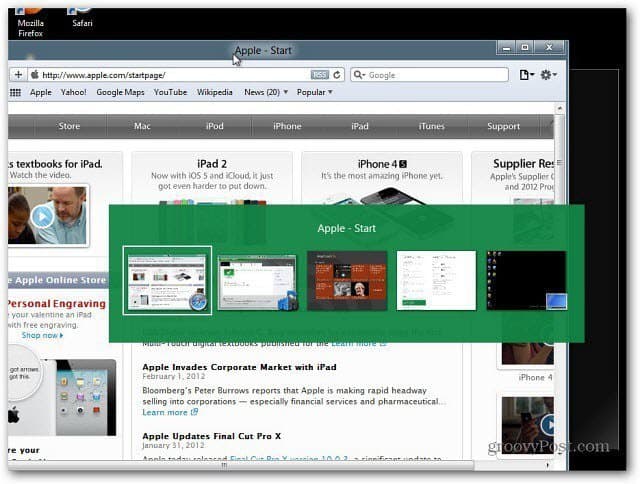The image size is (640, 484).
Task: Click the Apple logo site icon in address bar
Action: pos(35,75)
